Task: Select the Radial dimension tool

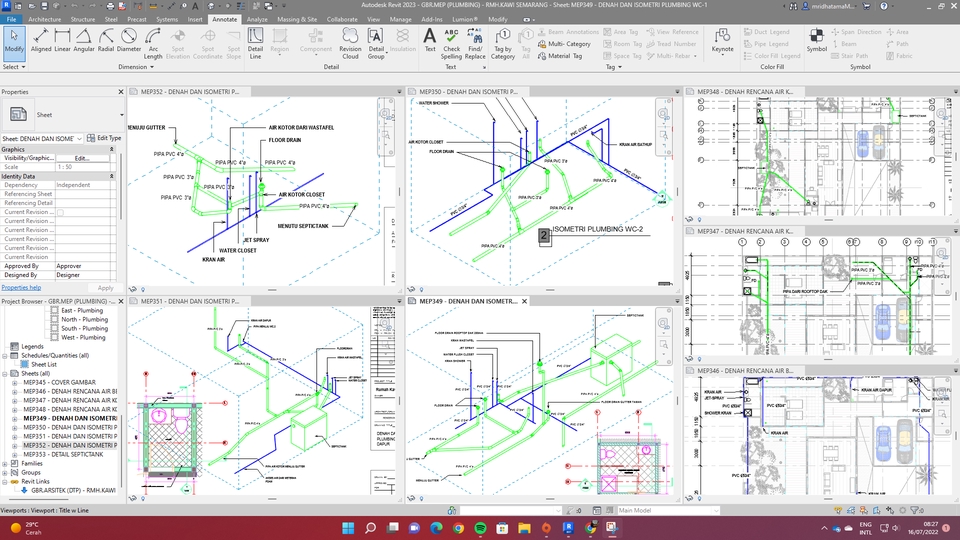Action: [106, 41]
